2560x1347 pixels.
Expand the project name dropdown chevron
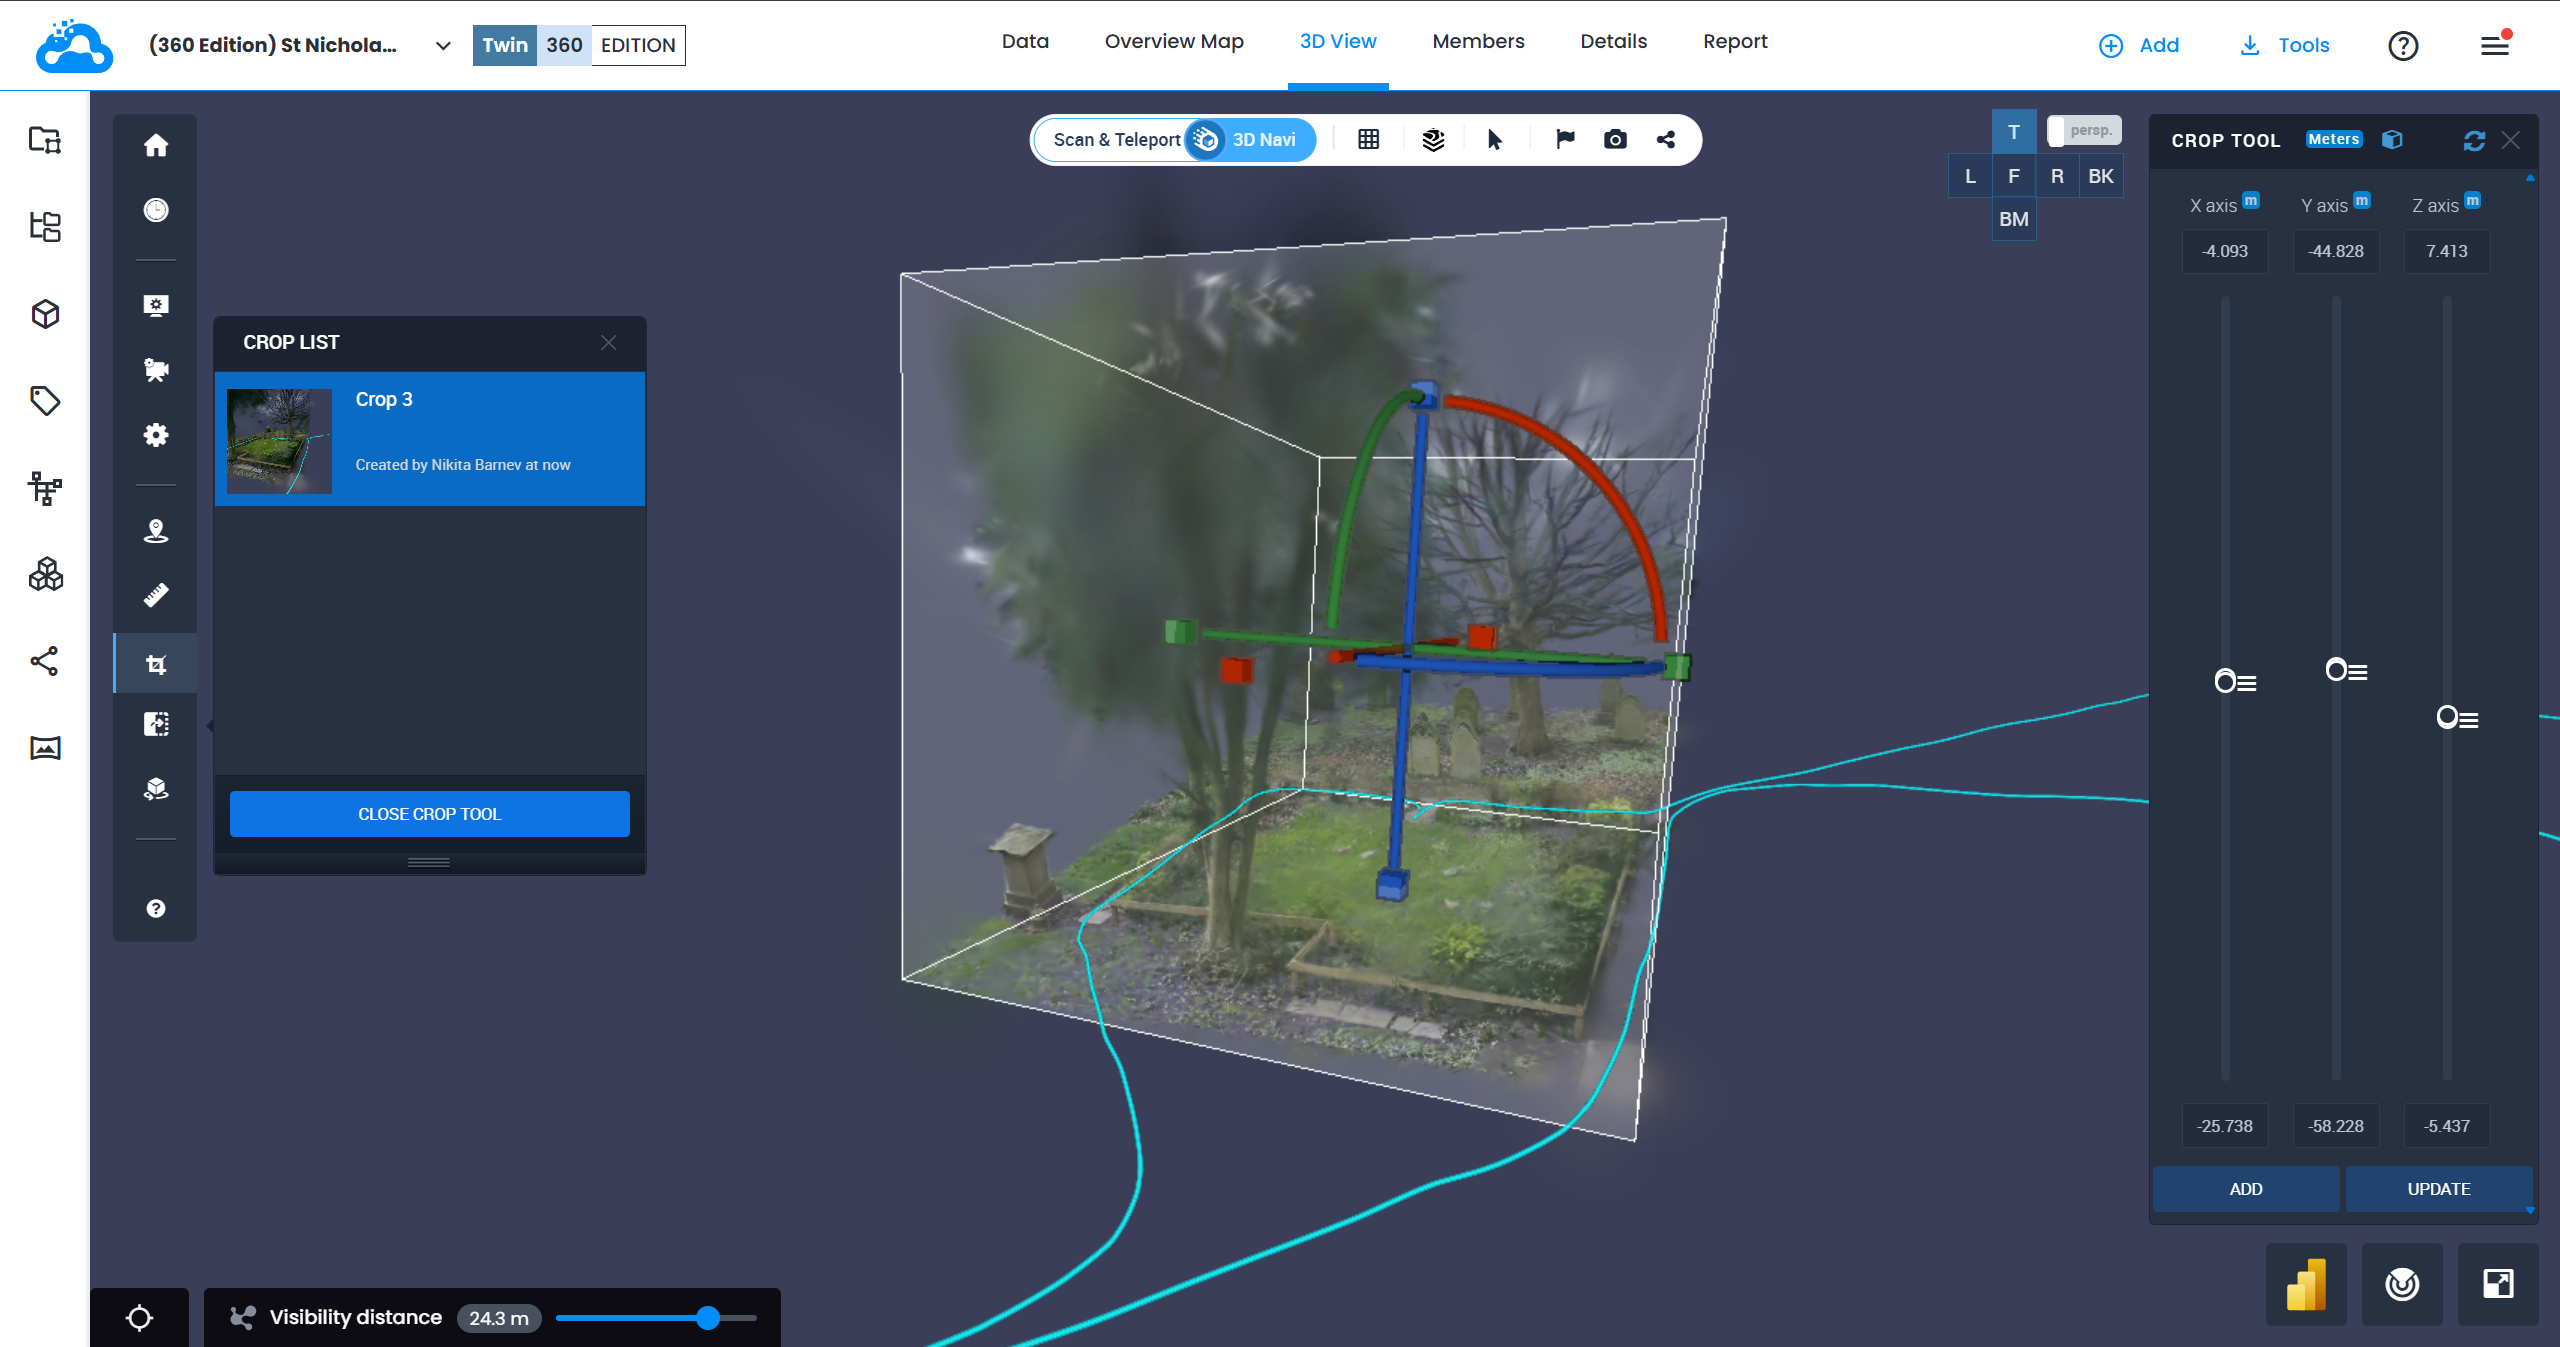point(443,46)
